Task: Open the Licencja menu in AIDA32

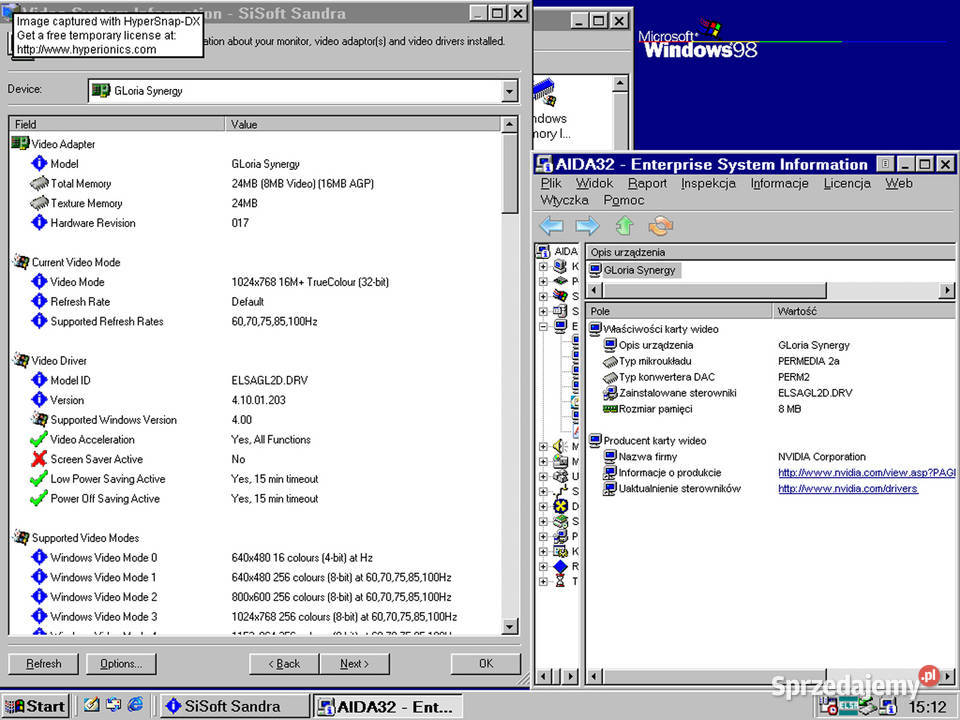Action: click(847, 183)
